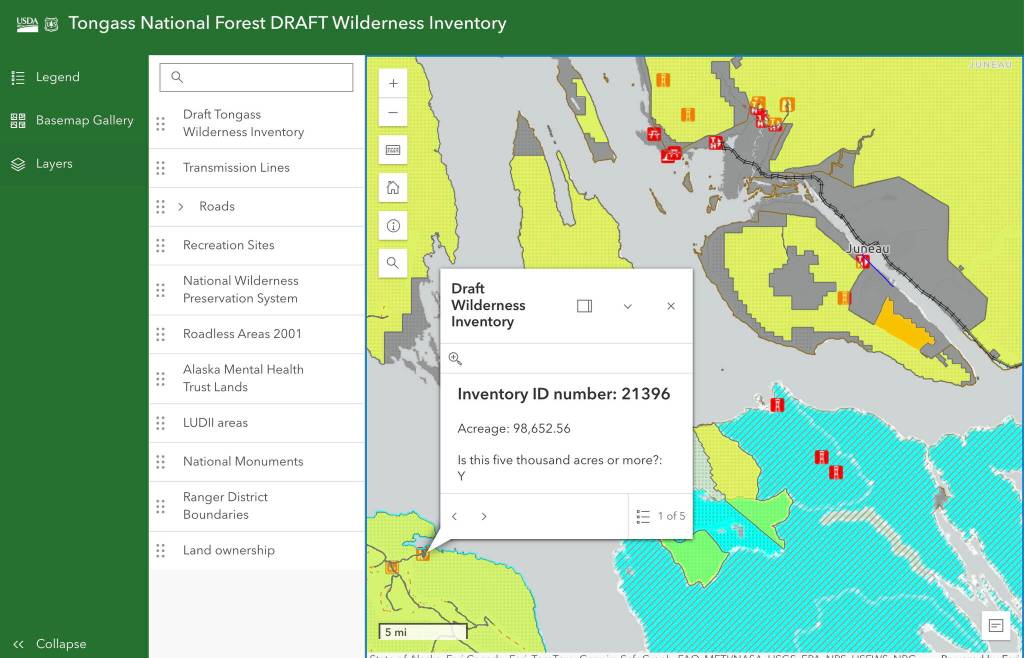Open the Legend panel
This screenshot has height=658, width=1024.
tap(57, 77)
